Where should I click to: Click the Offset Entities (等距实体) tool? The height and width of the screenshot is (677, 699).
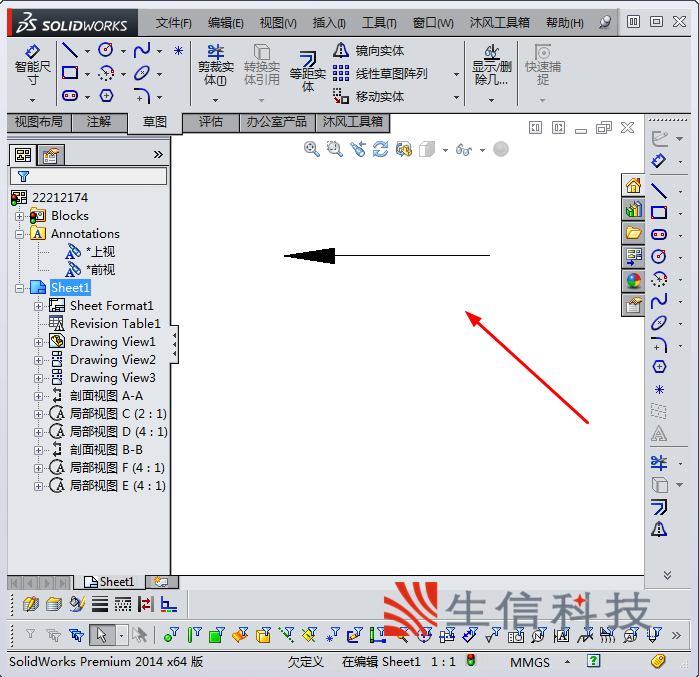pos(308,71)
